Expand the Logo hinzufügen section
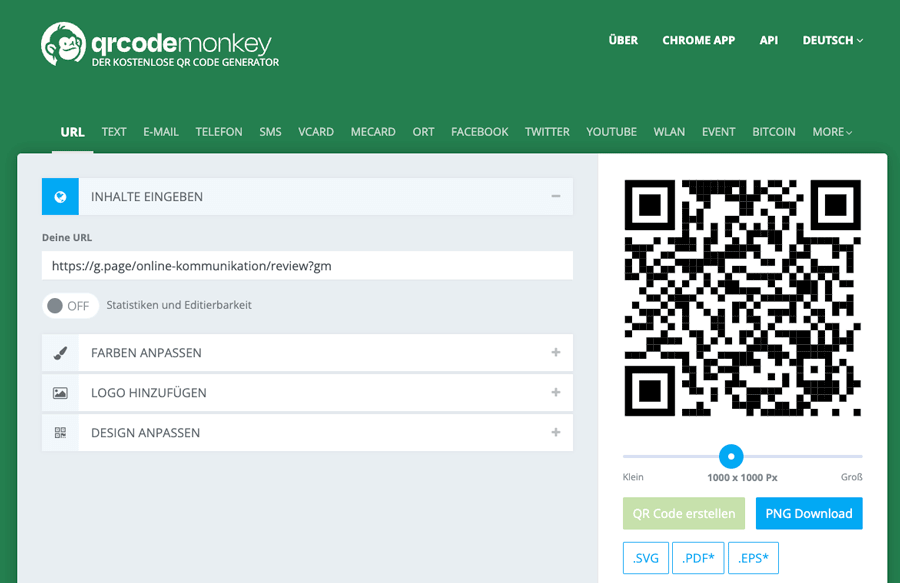This screenshot has width=900, height=583. point(555,393)
